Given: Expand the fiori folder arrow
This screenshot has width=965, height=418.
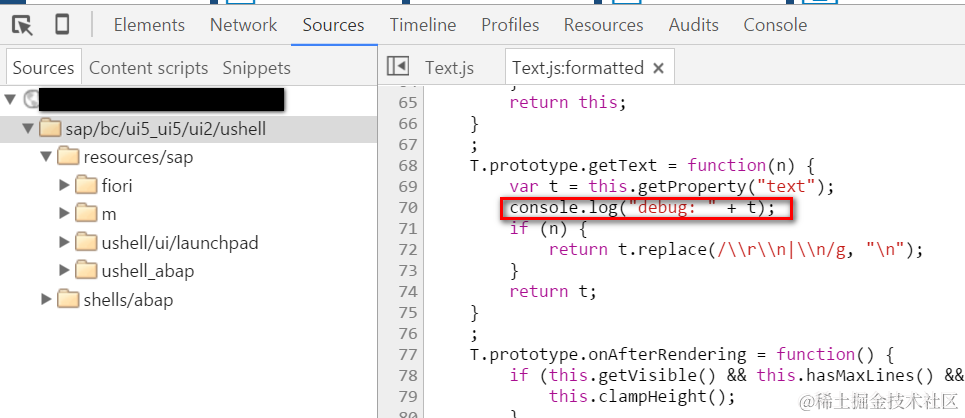Looking at the screenshot, I should pos(65,185).
